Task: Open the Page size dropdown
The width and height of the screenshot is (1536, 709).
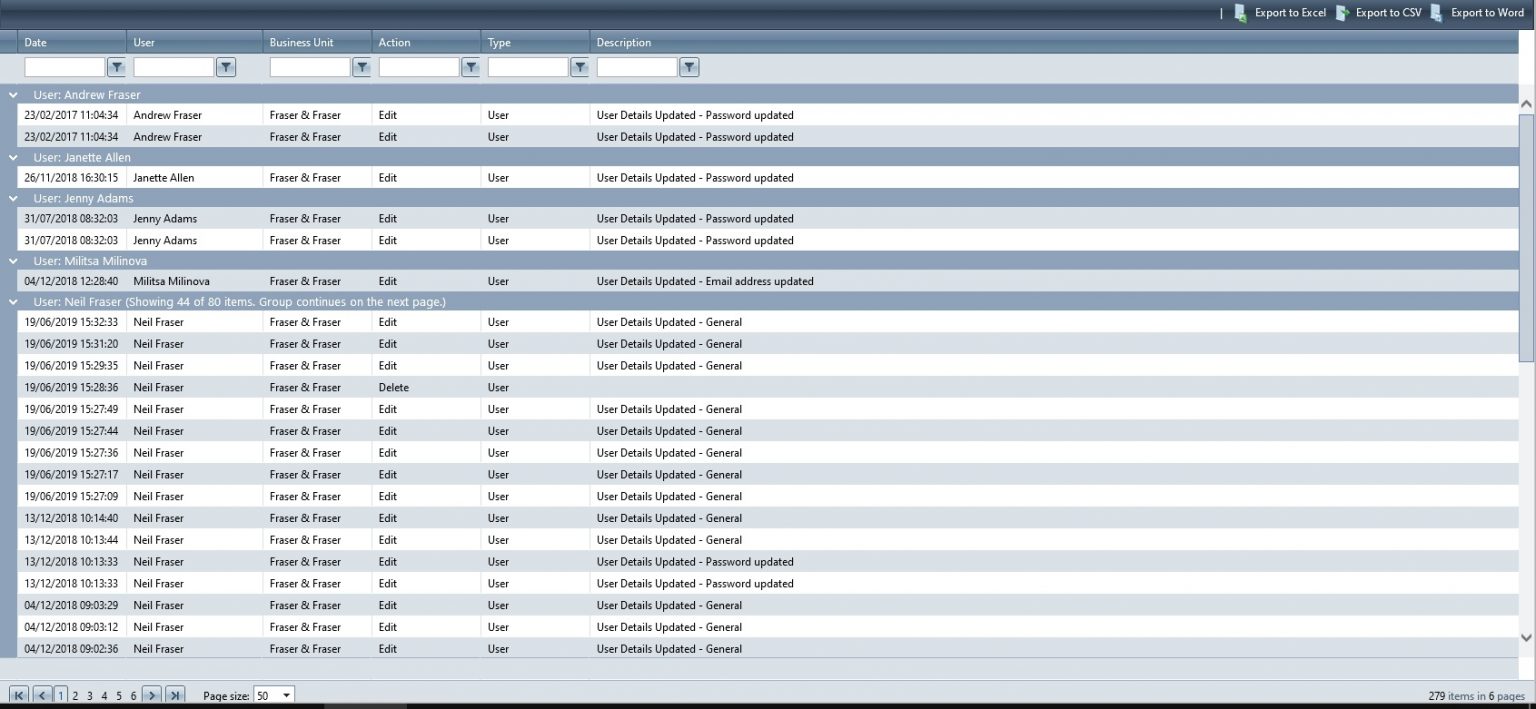Action: (x=274, y=695)
